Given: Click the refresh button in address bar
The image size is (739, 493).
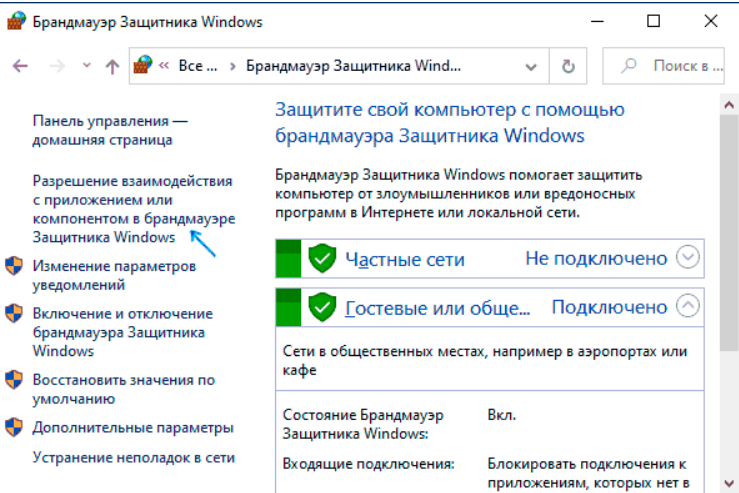Looking at the screenshot, I should click(568, 67).
